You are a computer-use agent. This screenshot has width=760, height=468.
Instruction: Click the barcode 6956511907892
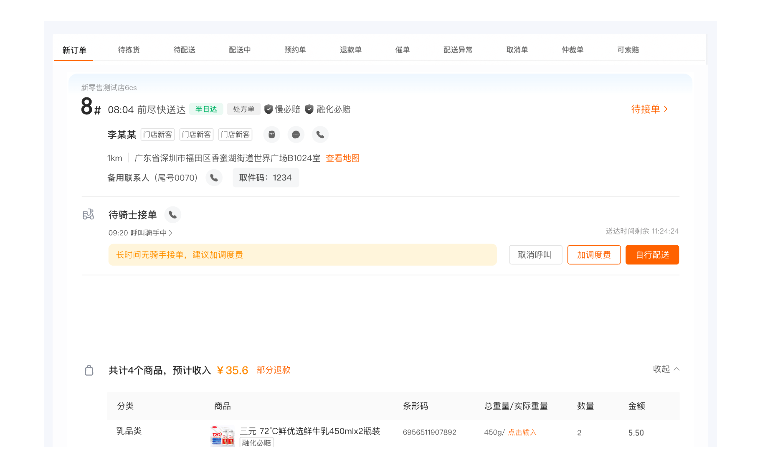429,432
